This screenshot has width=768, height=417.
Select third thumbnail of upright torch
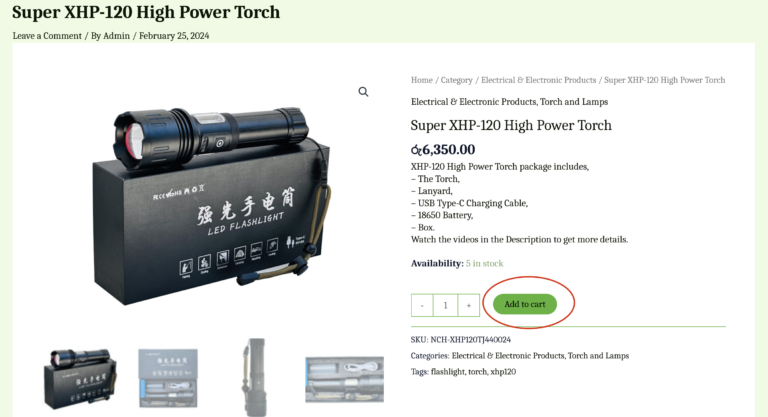[x=256, y=377]
